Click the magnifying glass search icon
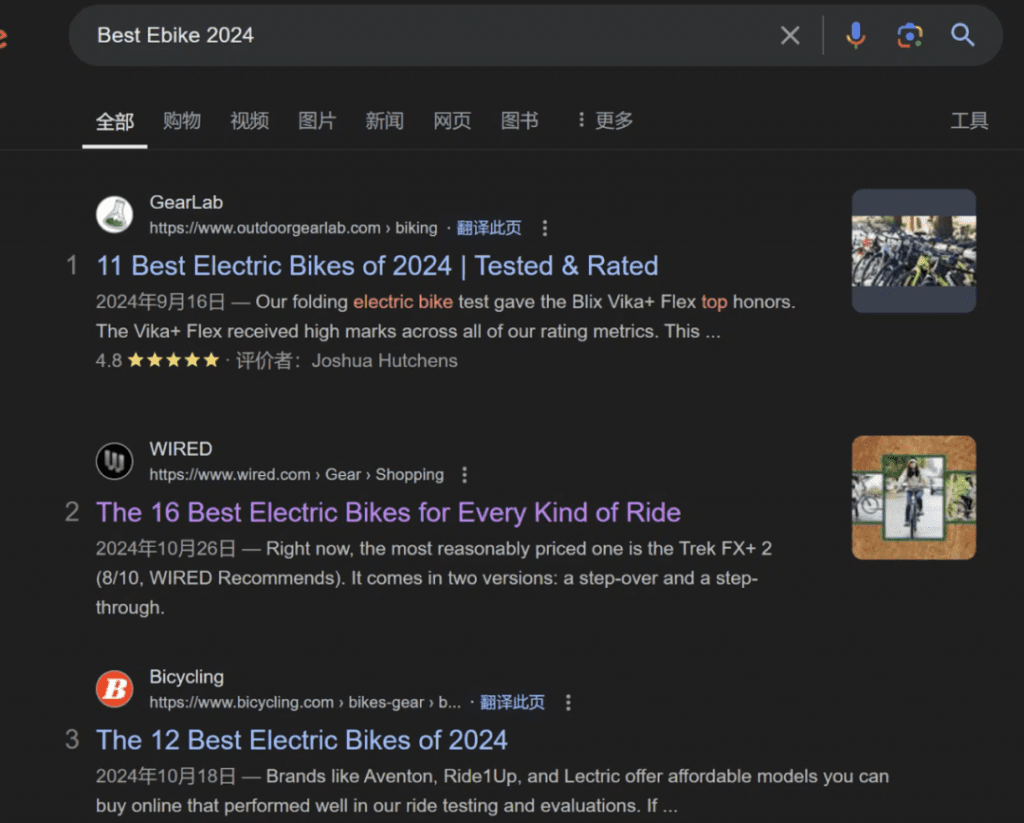The width and height of the screenshot is (1024, 823). (x=963, y=36)
